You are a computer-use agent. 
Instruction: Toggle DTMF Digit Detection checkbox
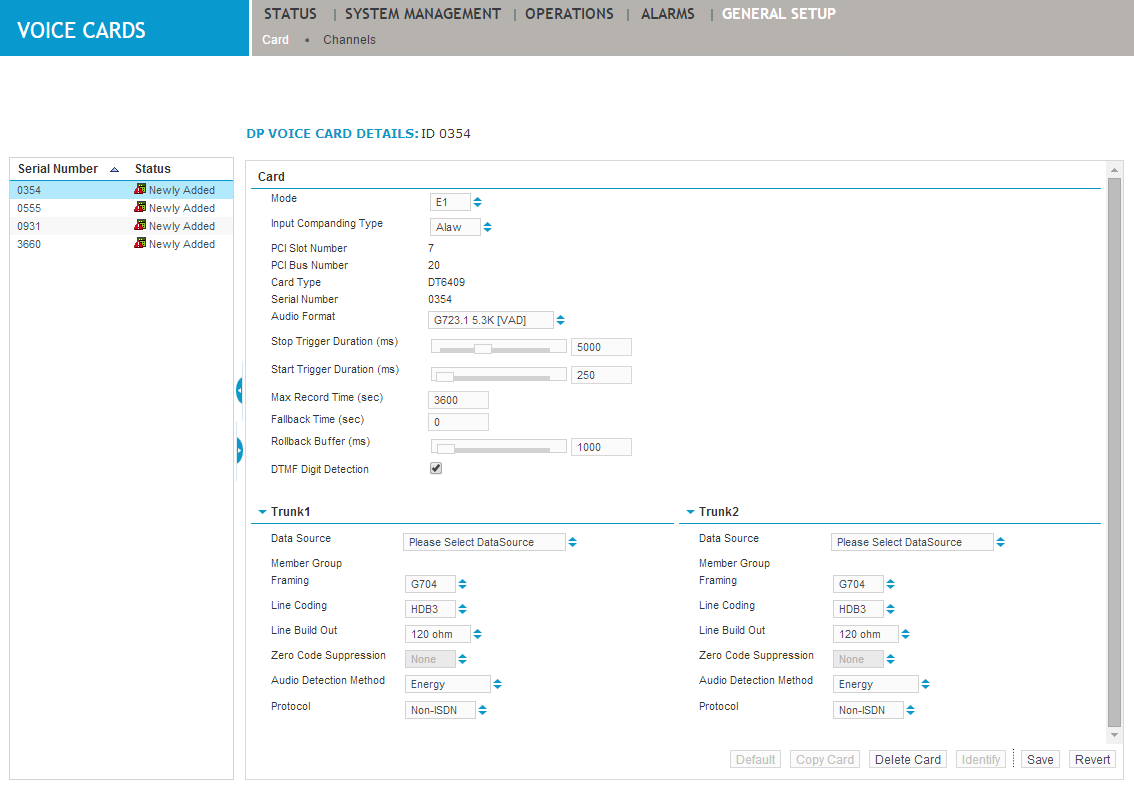[436, 468]
